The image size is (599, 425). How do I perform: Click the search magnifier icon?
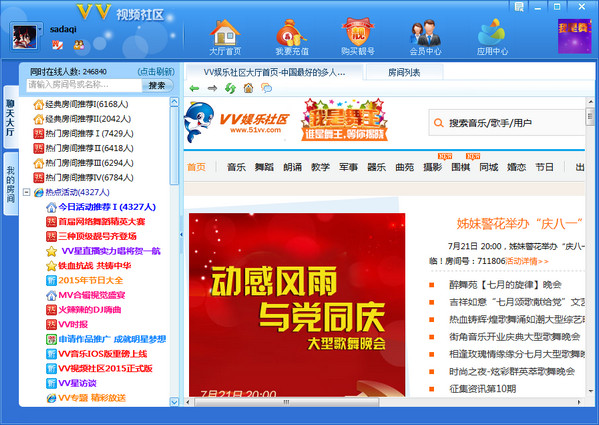pyautogui.click(x=439, y=123)
